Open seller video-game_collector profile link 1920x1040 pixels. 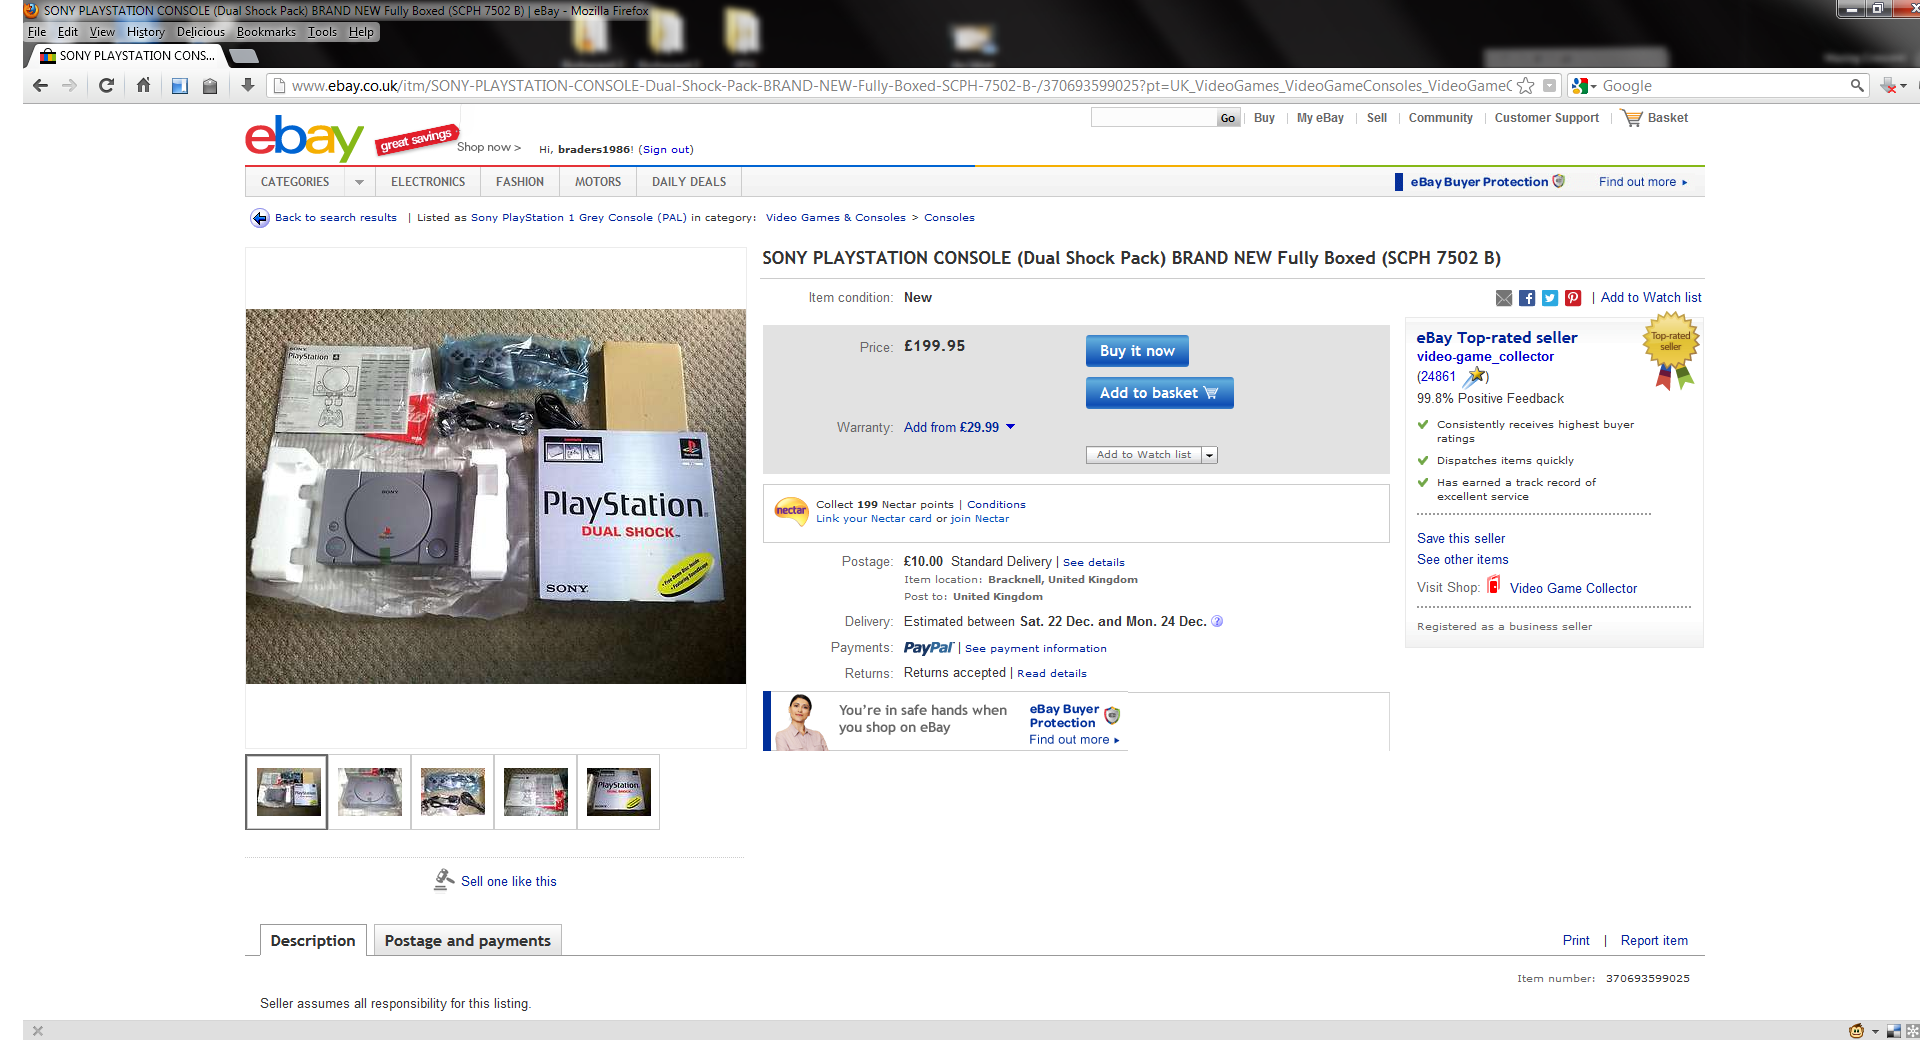pyautogui.click(x=1485, y=356)
